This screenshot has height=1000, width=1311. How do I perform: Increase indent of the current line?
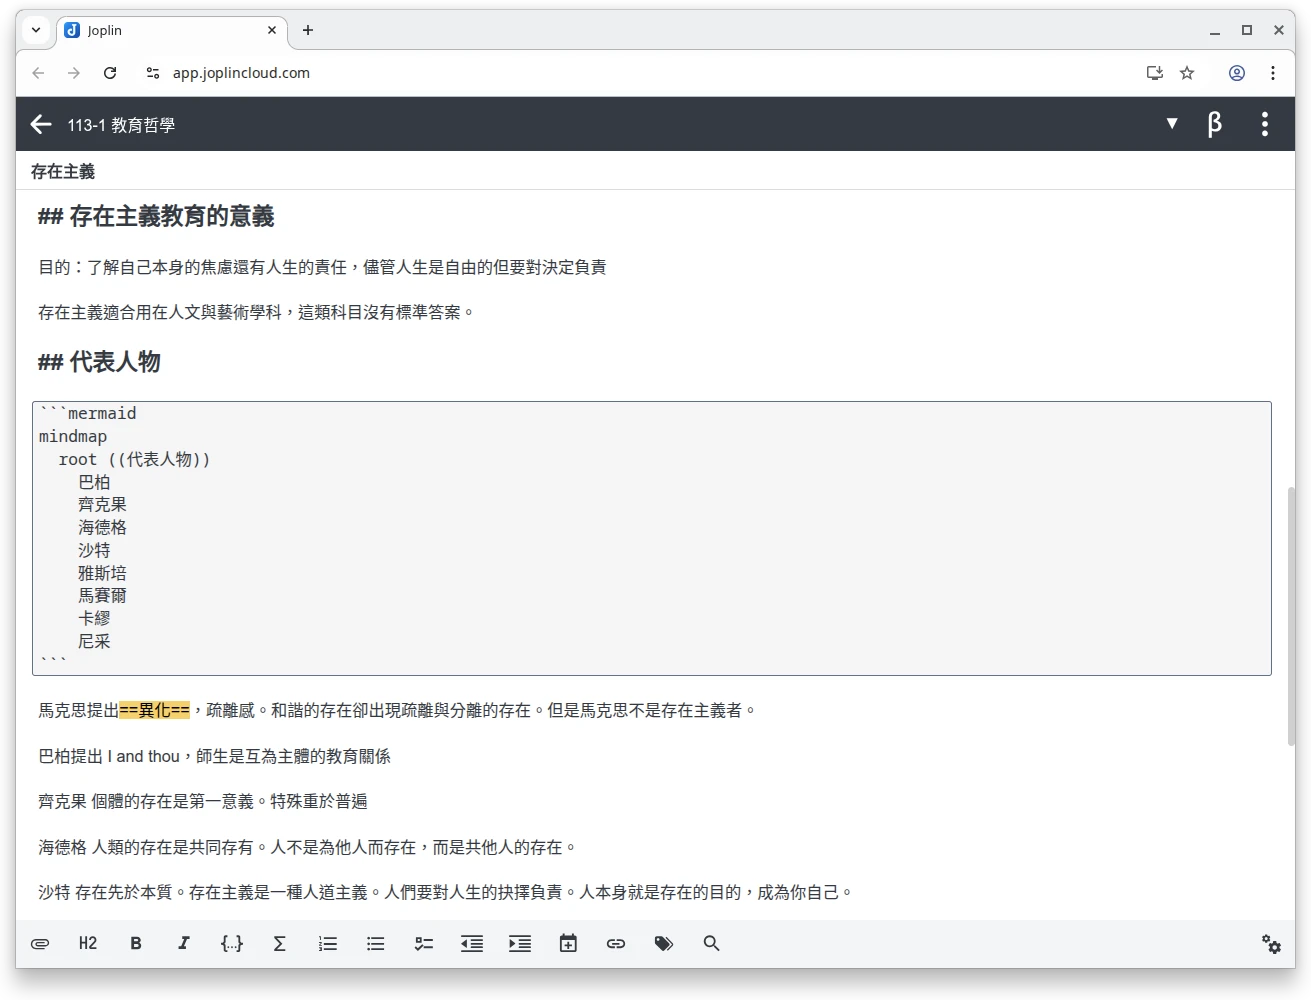pyautogui.click(x=520, y=943)
